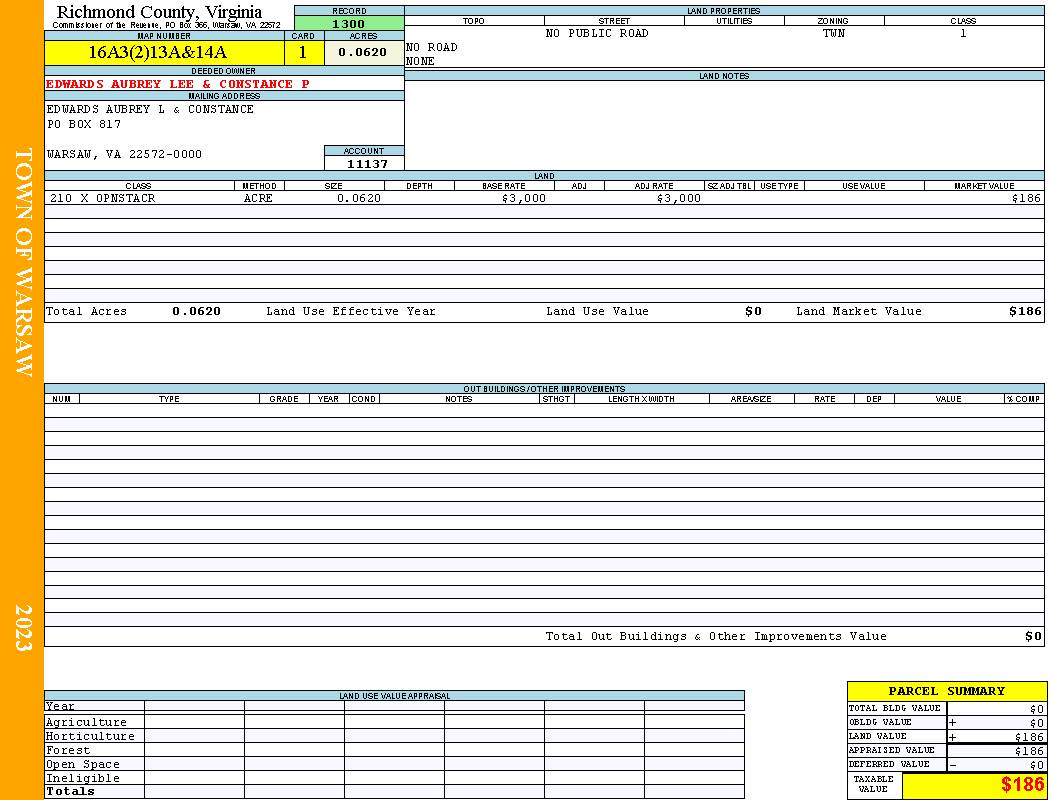Image resolution: width=1050 pixels, height=800 pixels.
Task: Click Total Out Buildings value $0
Action: click(1033, 637)
